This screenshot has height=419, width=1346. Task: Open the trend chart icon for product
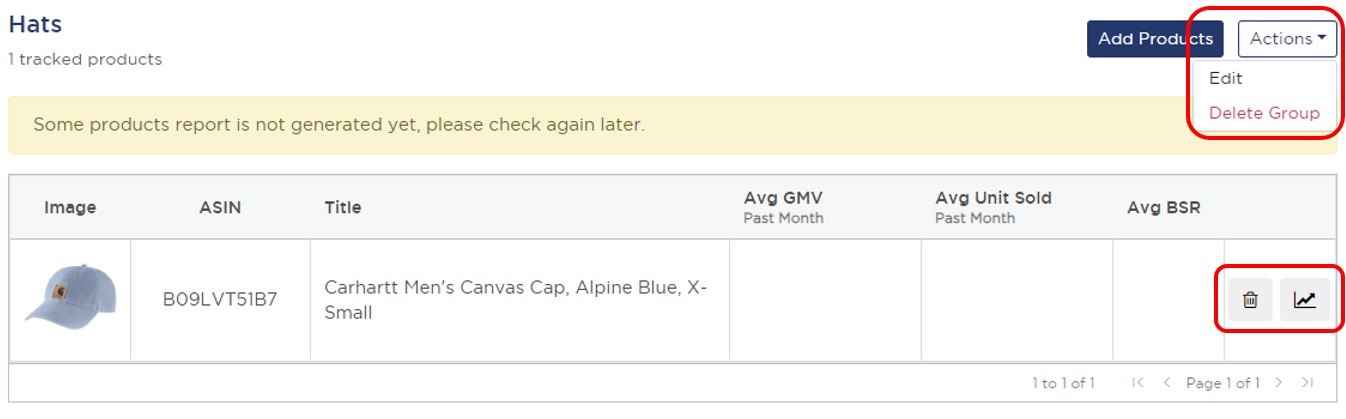(1304, 299)
